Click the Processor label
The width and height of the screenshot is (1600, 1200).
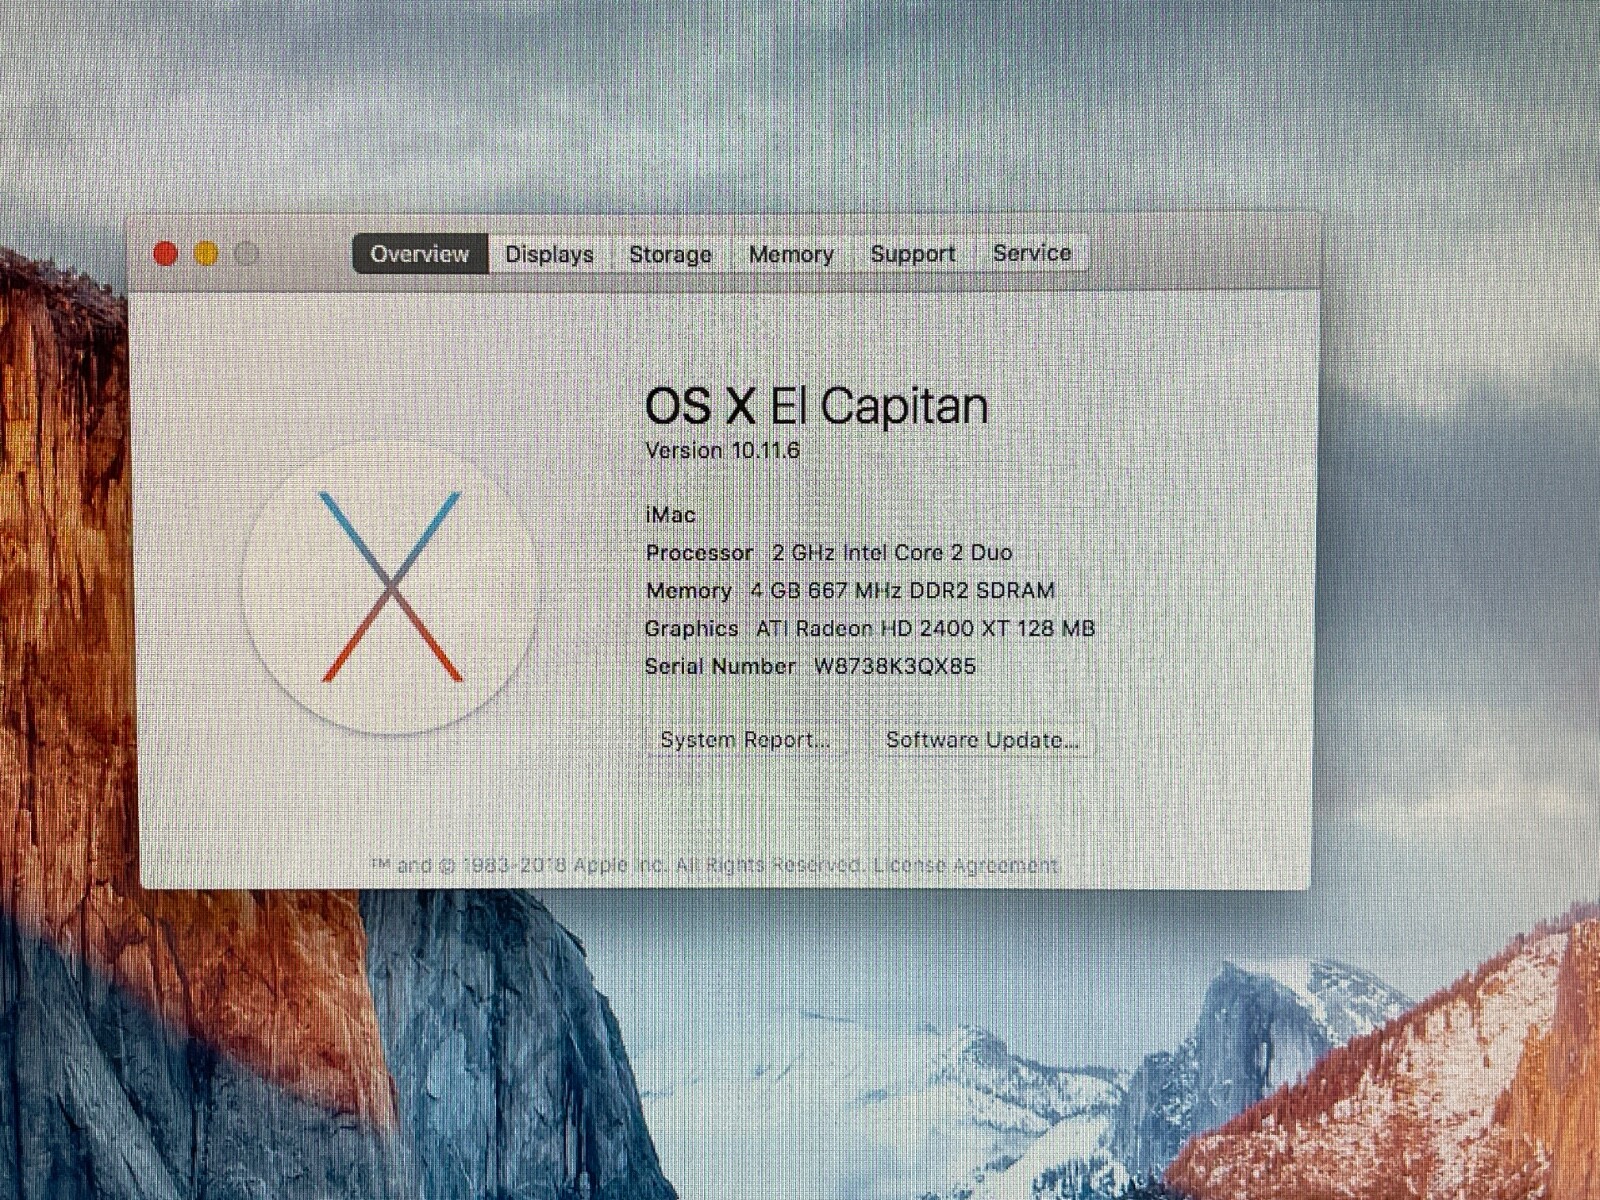[x=699, y=552]
